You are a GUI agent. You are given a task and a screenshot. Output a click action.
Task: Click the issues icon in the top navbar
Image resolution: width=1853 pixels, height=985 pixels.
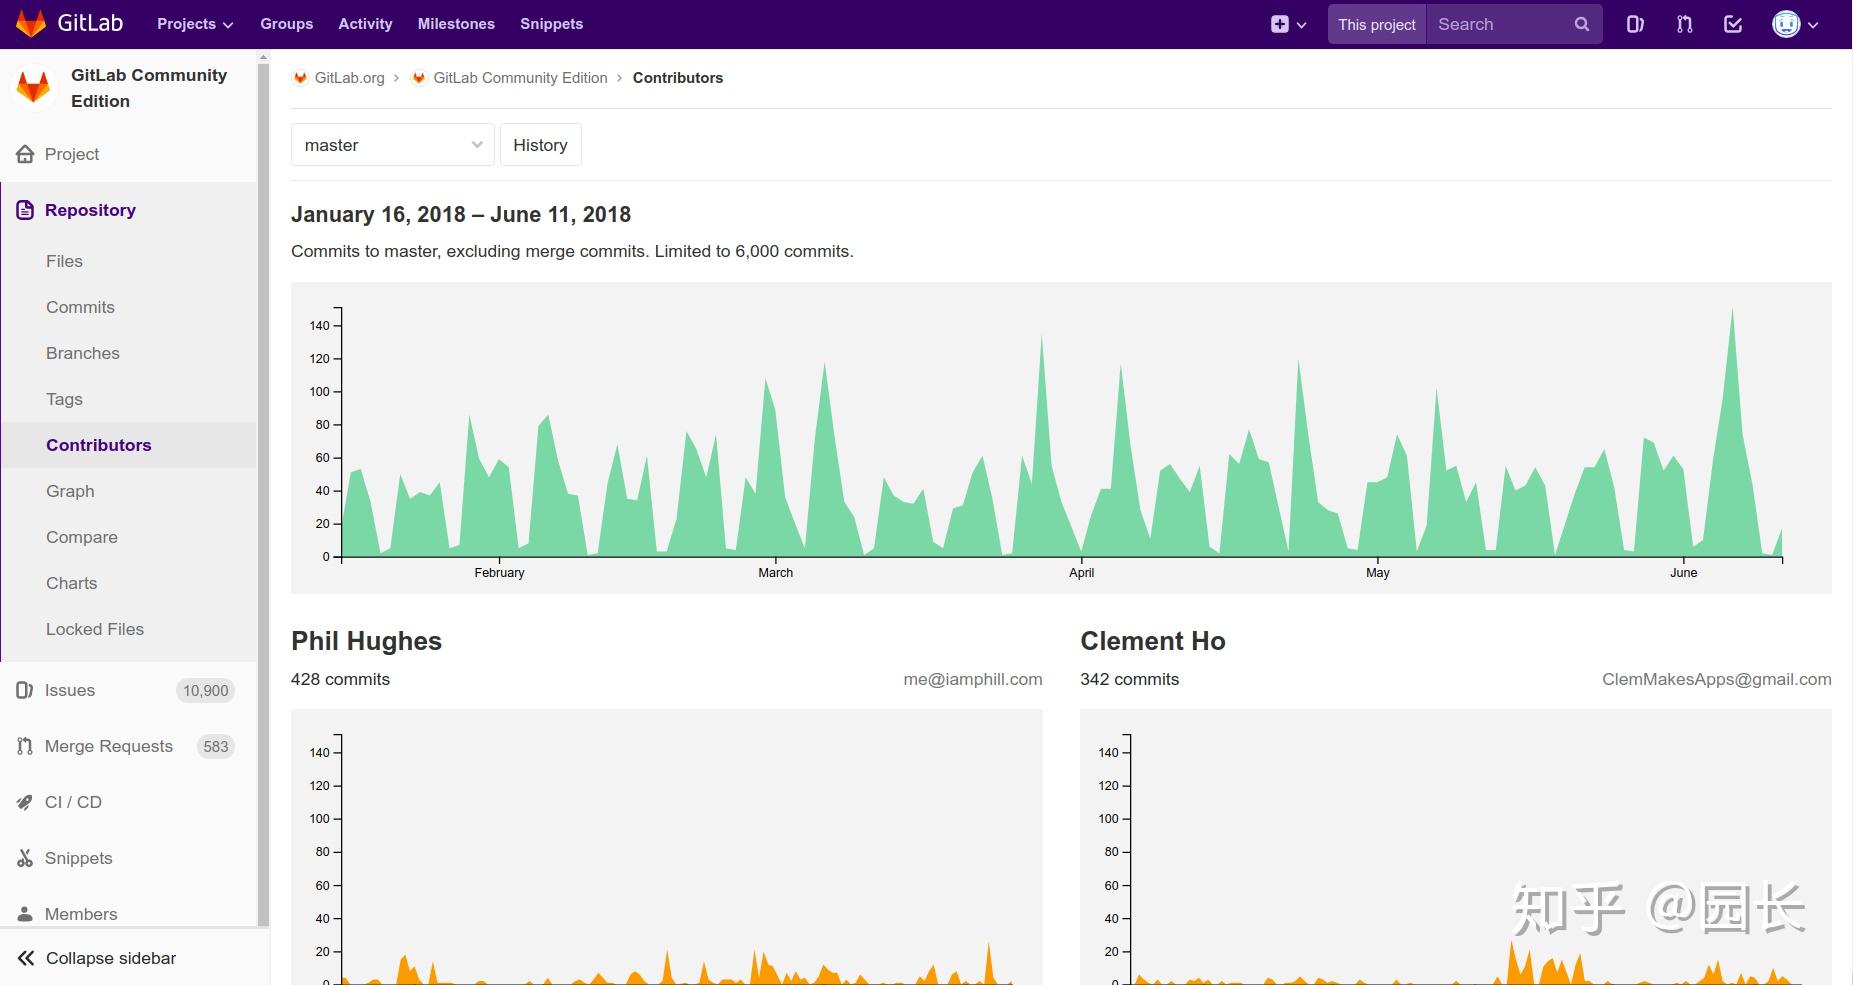tap(1634, 23)
